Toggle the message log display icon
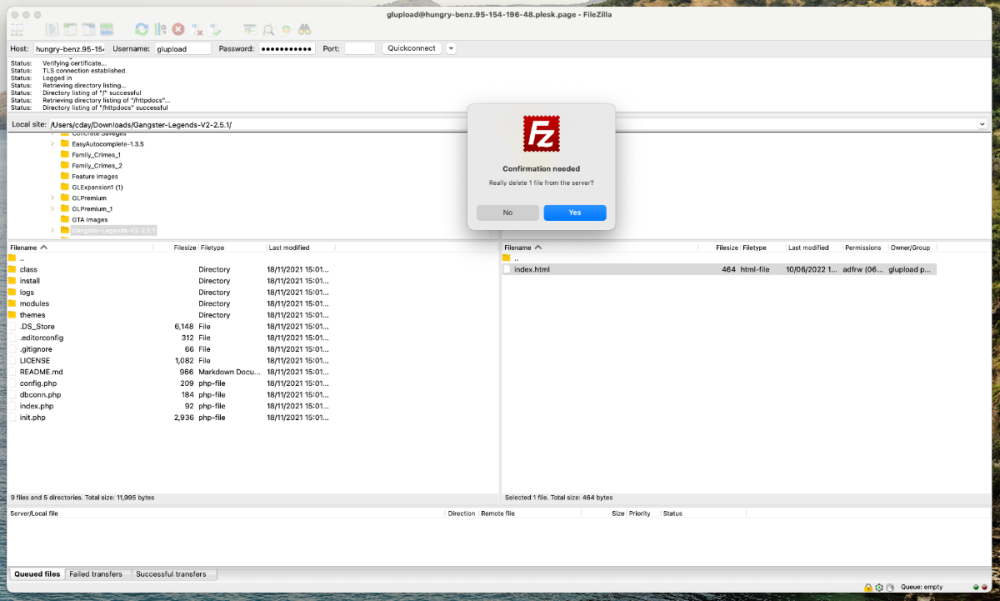The height and width of the screenshot is (601, 1000). (52, 30)
